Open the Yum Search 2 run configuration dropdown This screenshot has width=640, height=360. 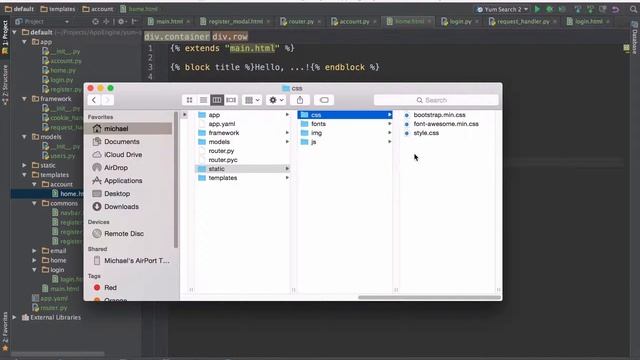(x=502, y=9)
